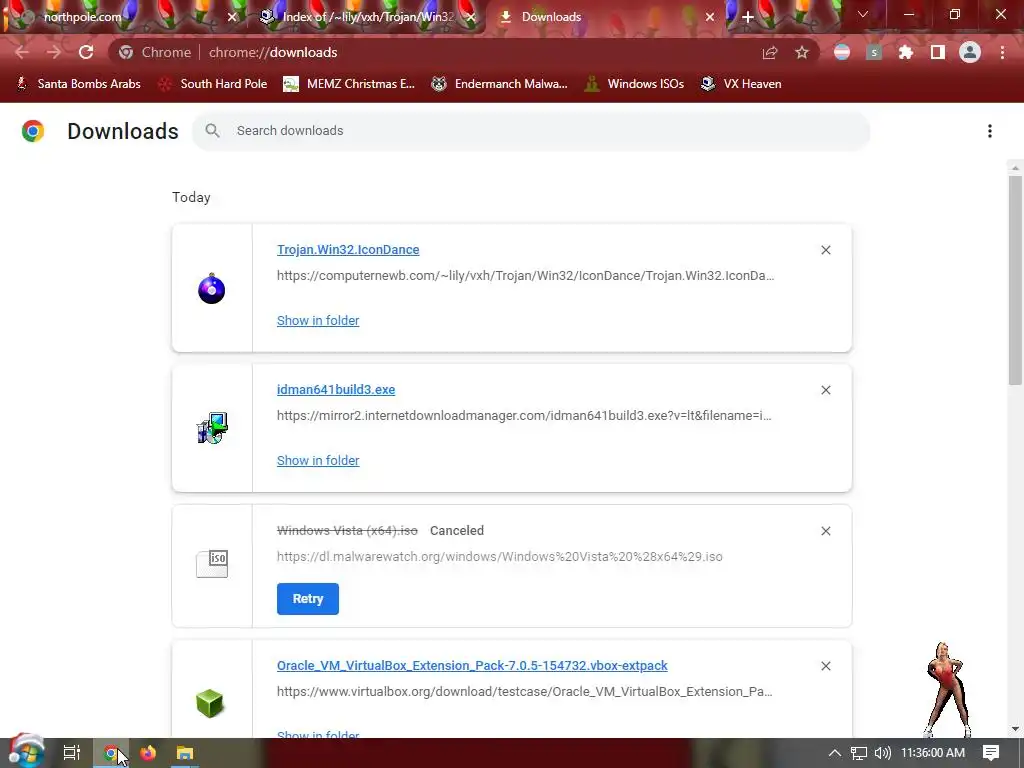The height and width of the screenshot is (768, 1024).
Task: Click the internetdownloadmanager.com source URL
Action: (524, 415)
